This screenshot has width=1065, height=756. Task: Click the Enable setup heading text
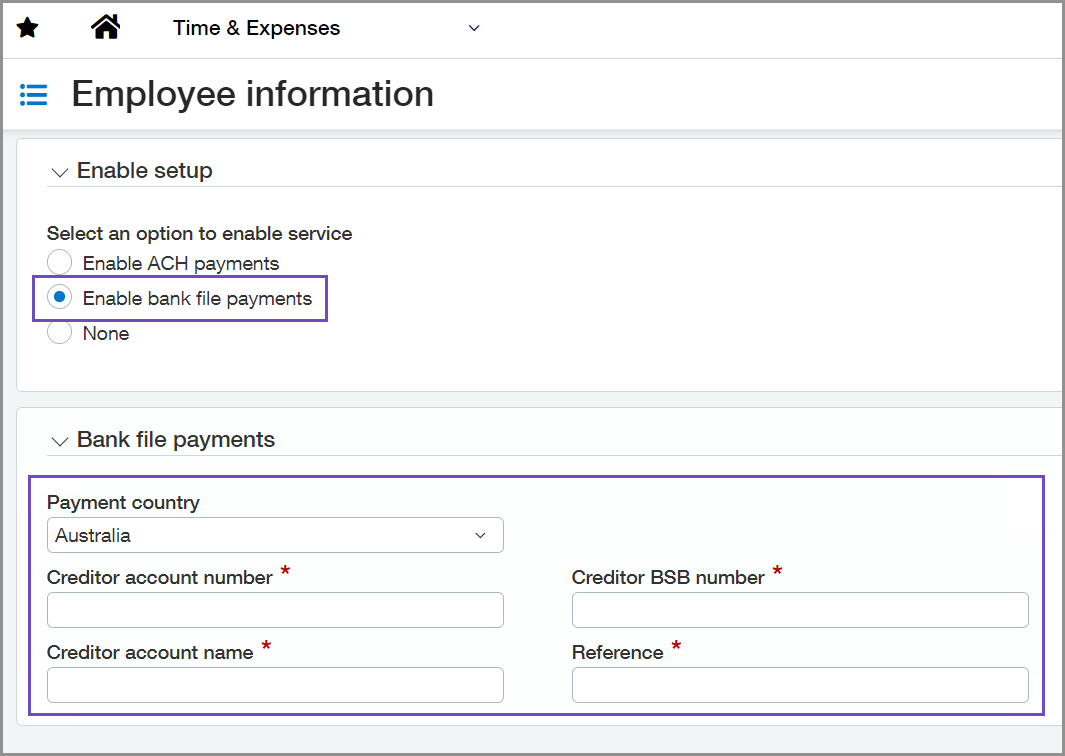(145, 171)
